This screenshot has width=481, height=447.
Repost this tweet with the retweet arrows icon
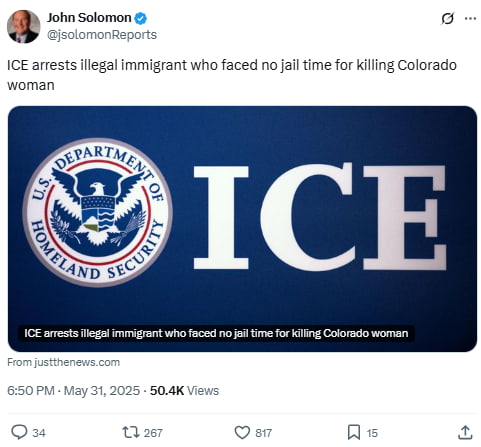[131, 432]
